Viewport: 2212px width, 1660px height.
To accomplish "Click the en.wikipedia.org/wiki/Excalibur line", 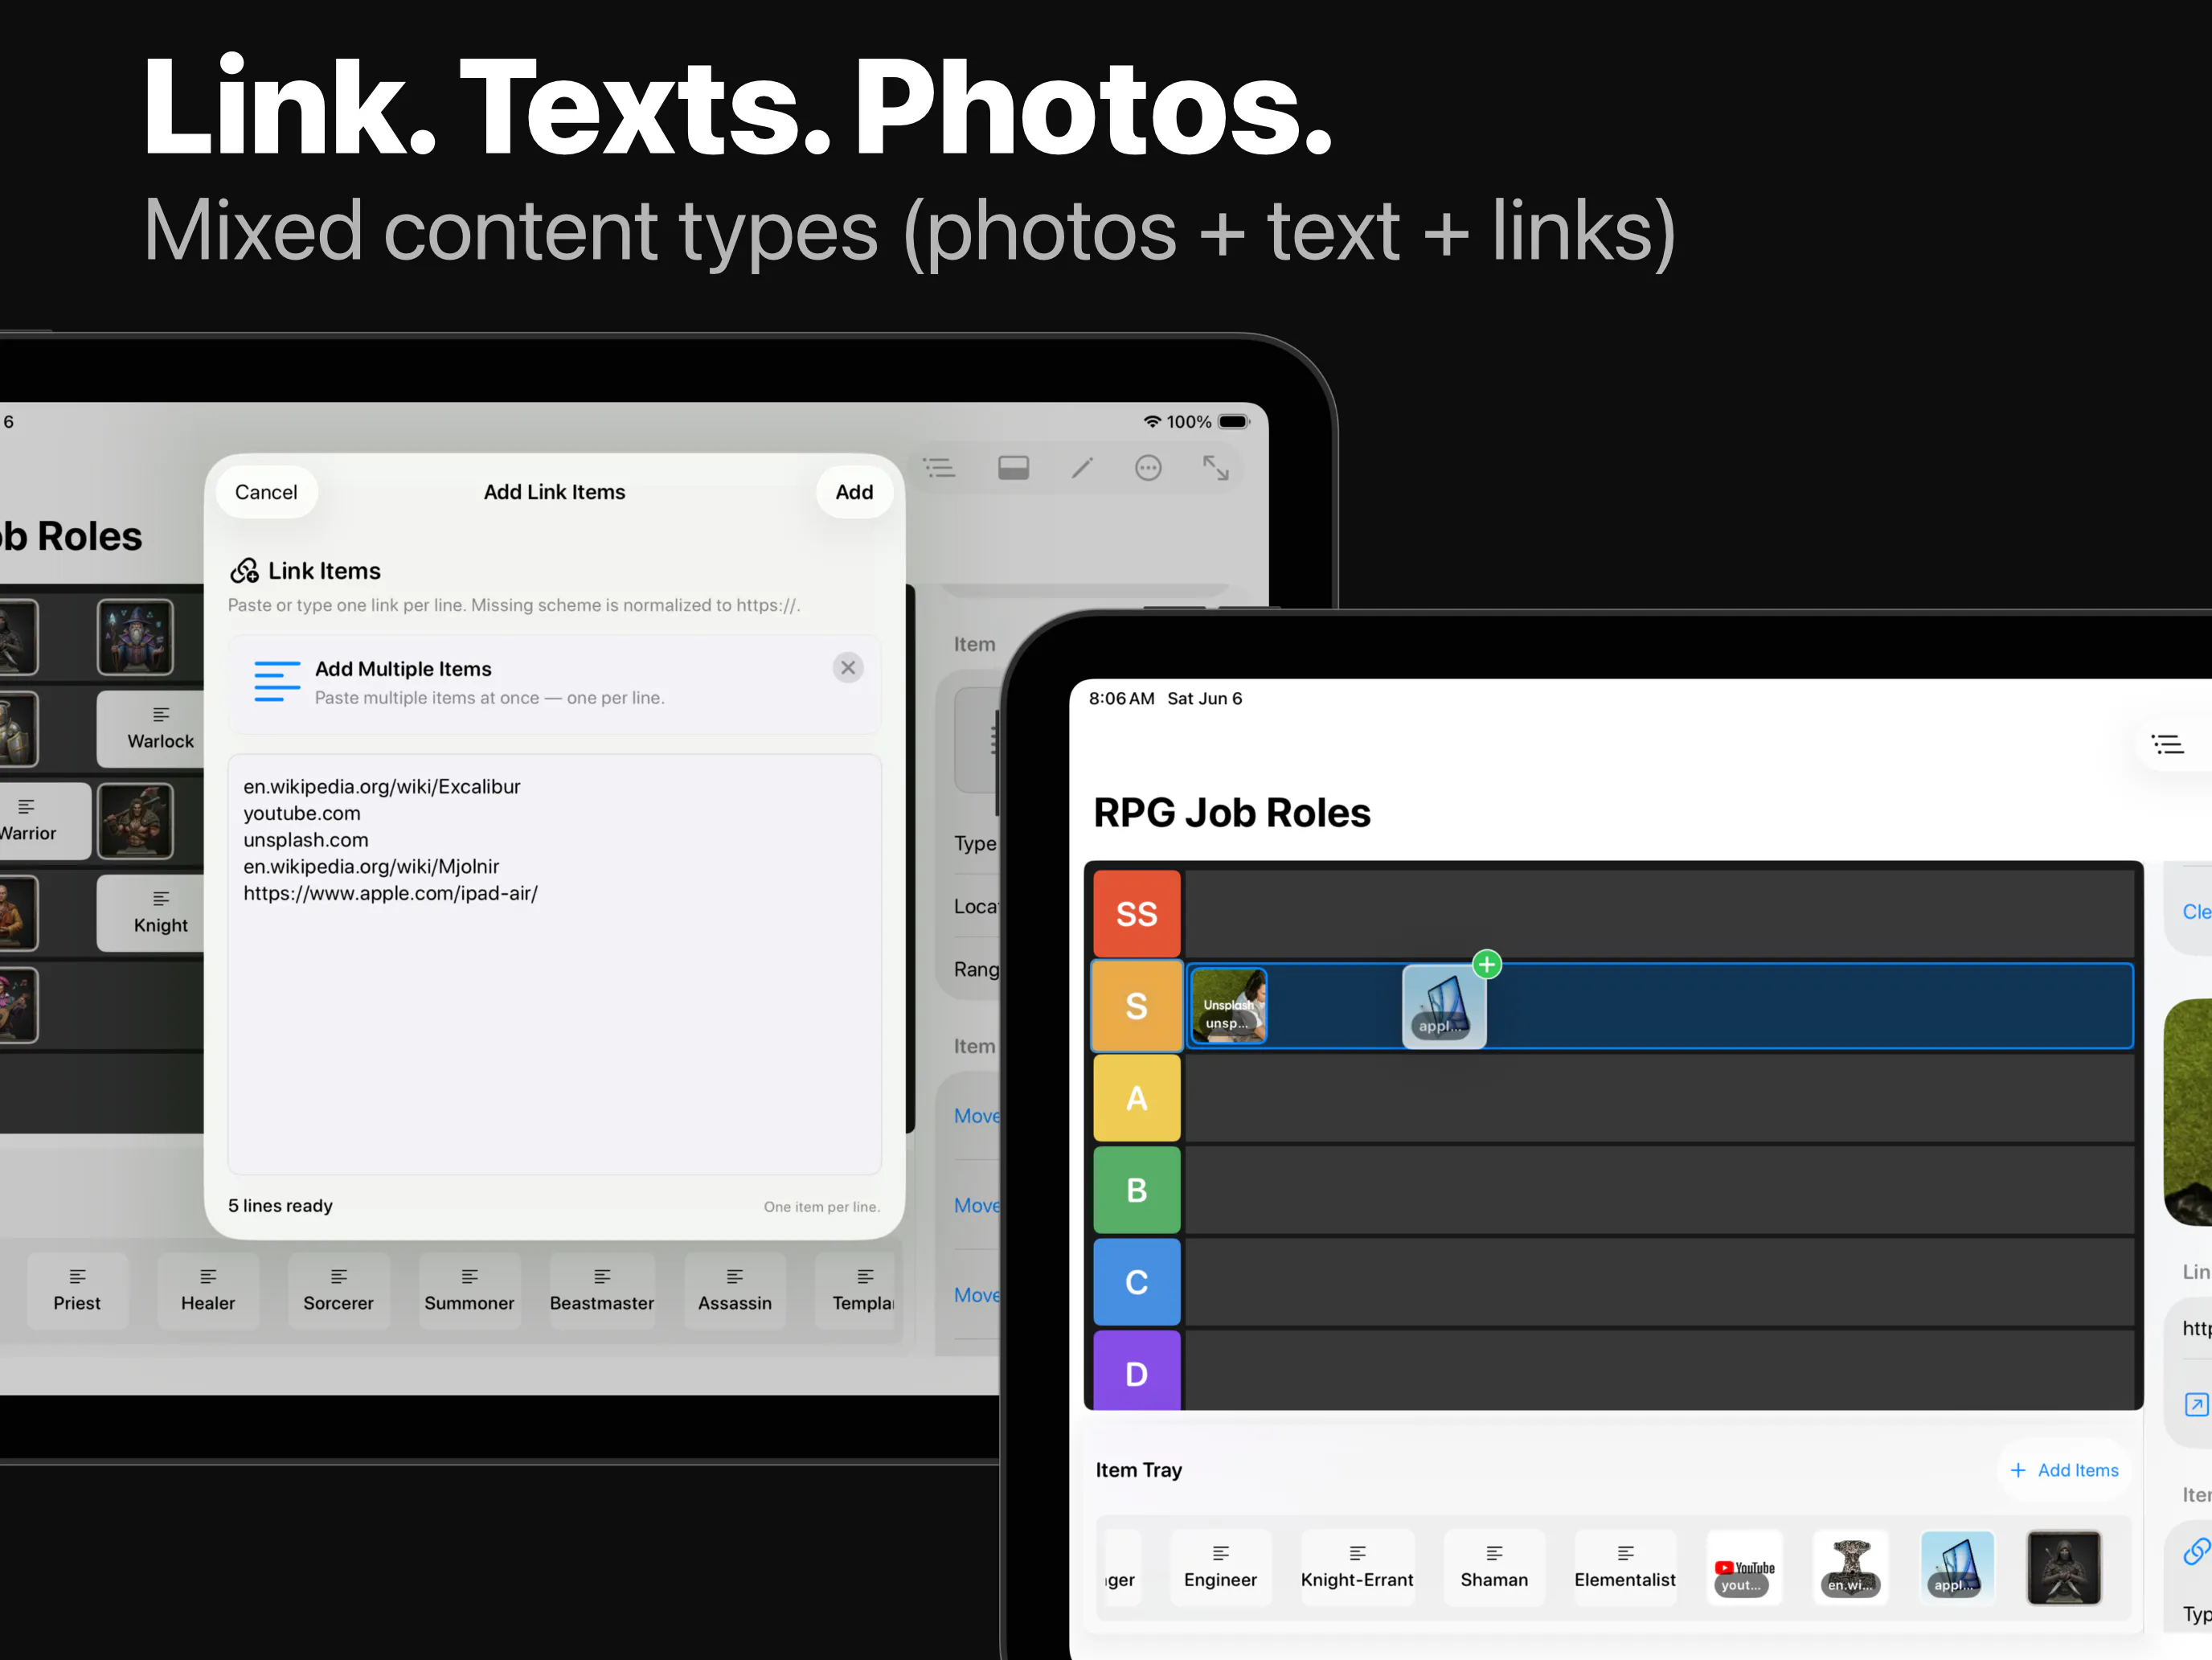I will pyautogui.click(x=382, y=786).
